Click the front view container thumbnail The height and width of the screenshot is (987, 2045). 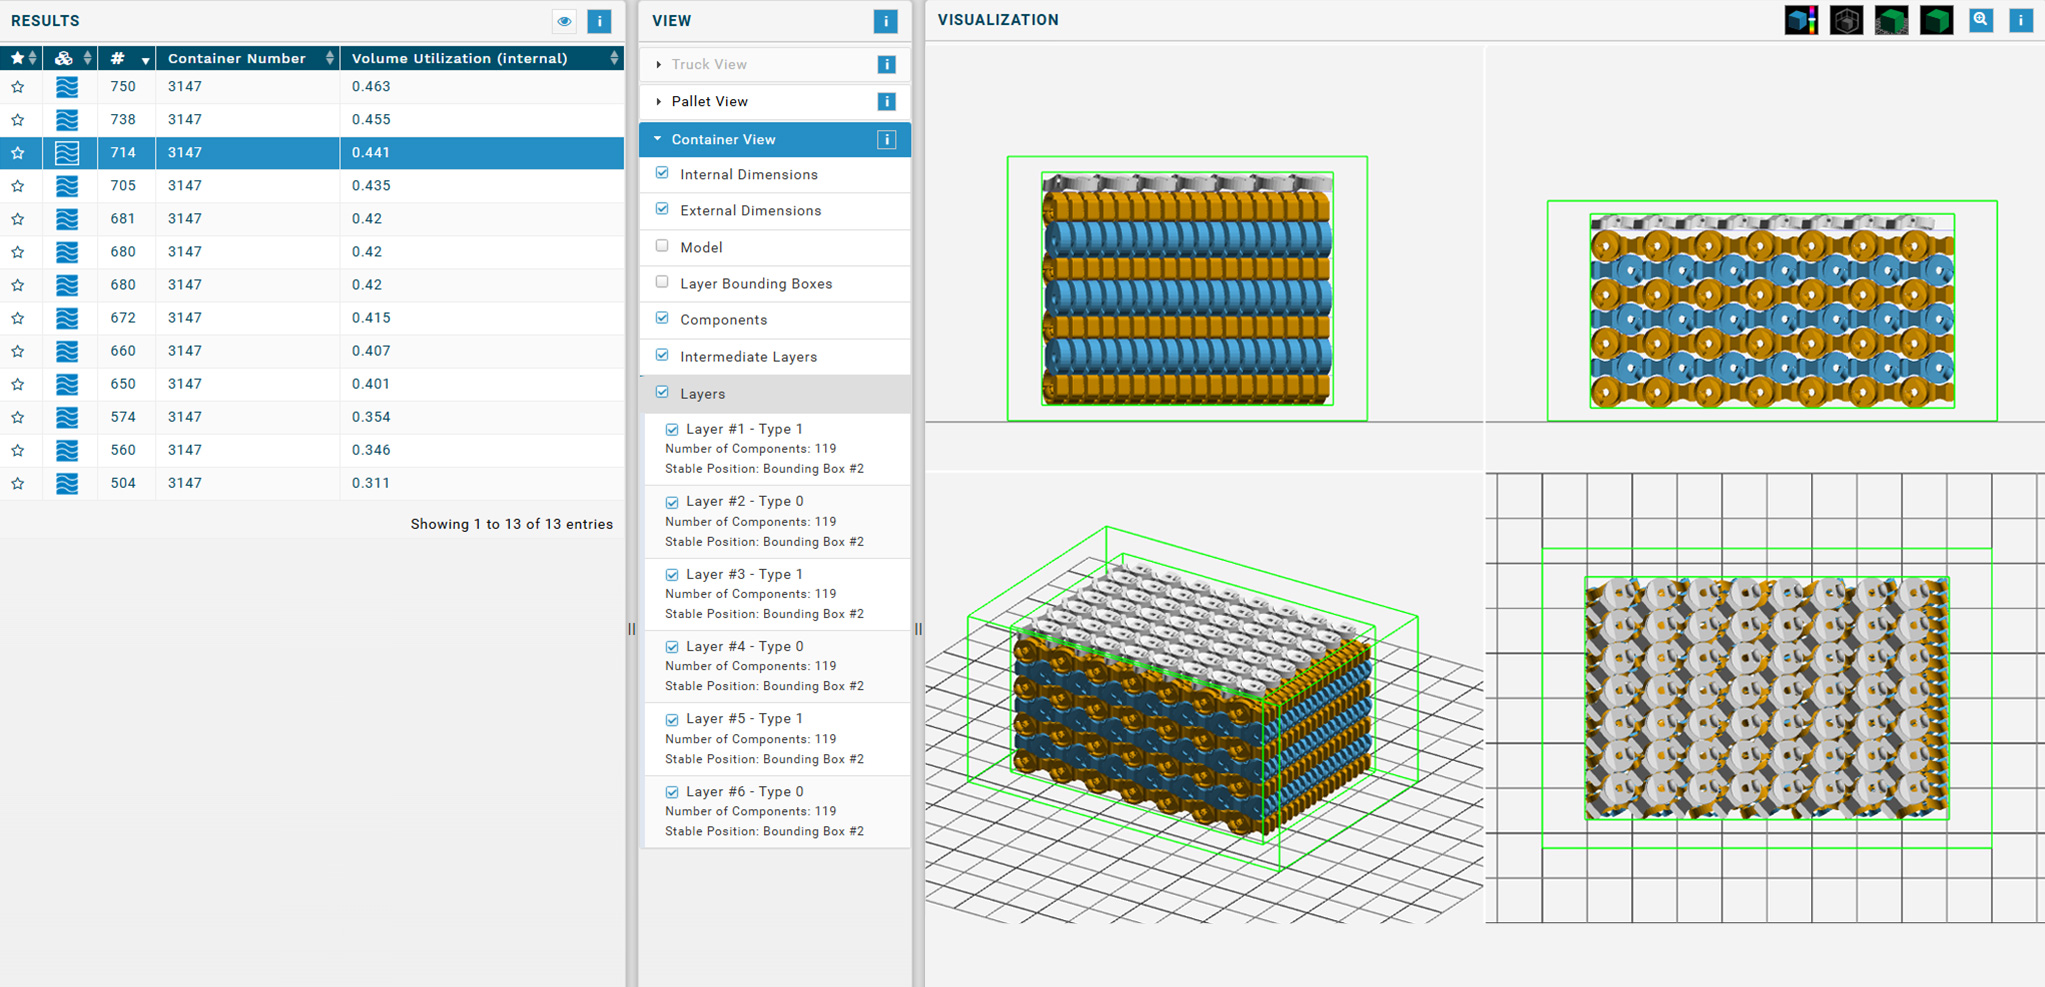[x=1187, y=288]
